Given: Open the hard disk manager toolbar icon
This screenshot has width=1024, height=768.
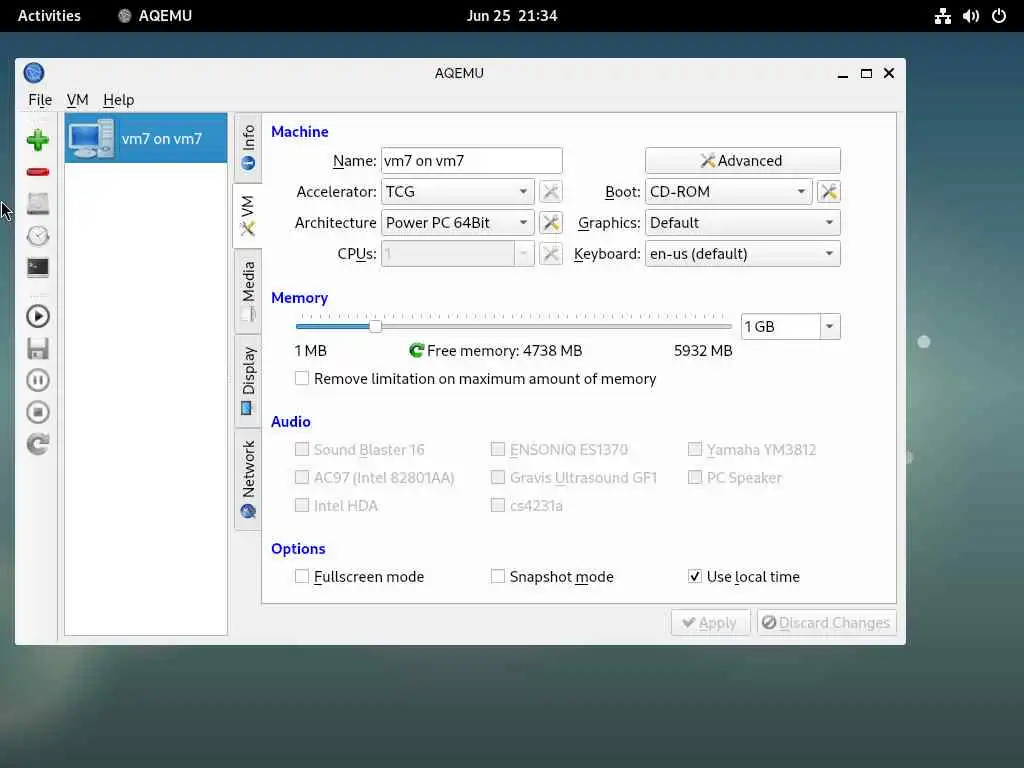Looking at the screenshot, I should click(38, 204).
